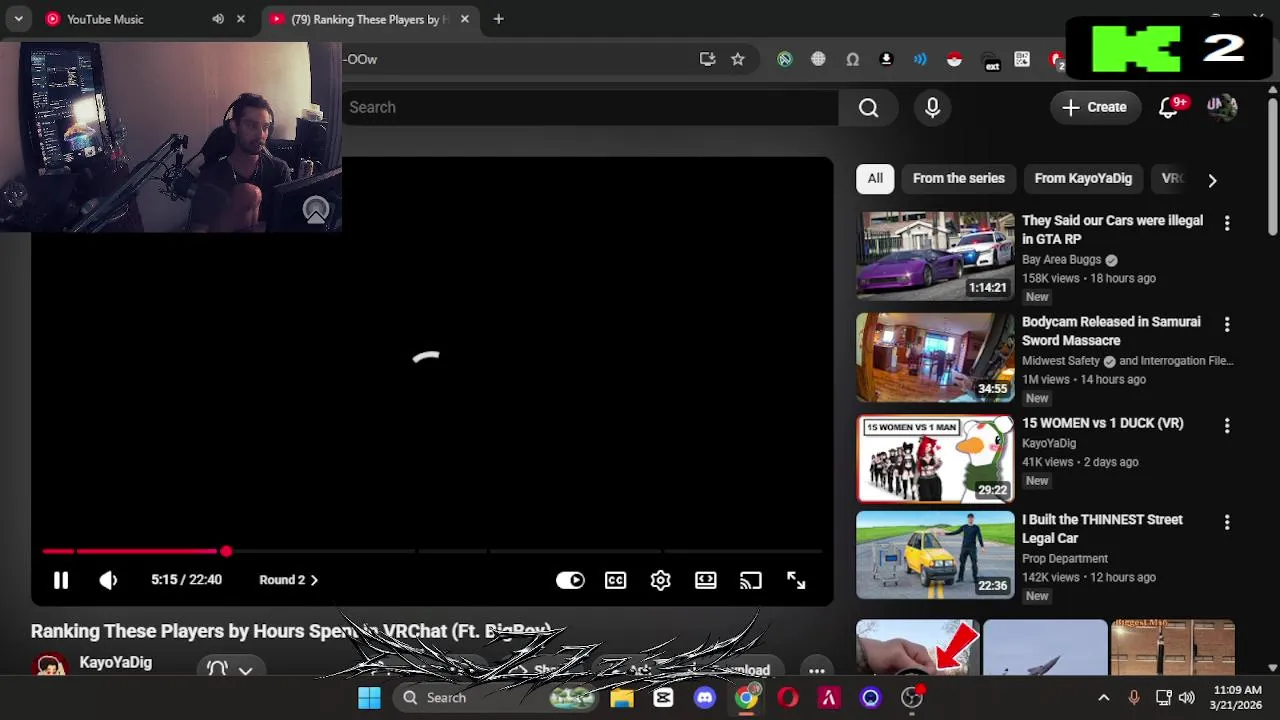Open the blue sound waves extension icon
The image size is (1280, 720).
click(x=920, y=59)
